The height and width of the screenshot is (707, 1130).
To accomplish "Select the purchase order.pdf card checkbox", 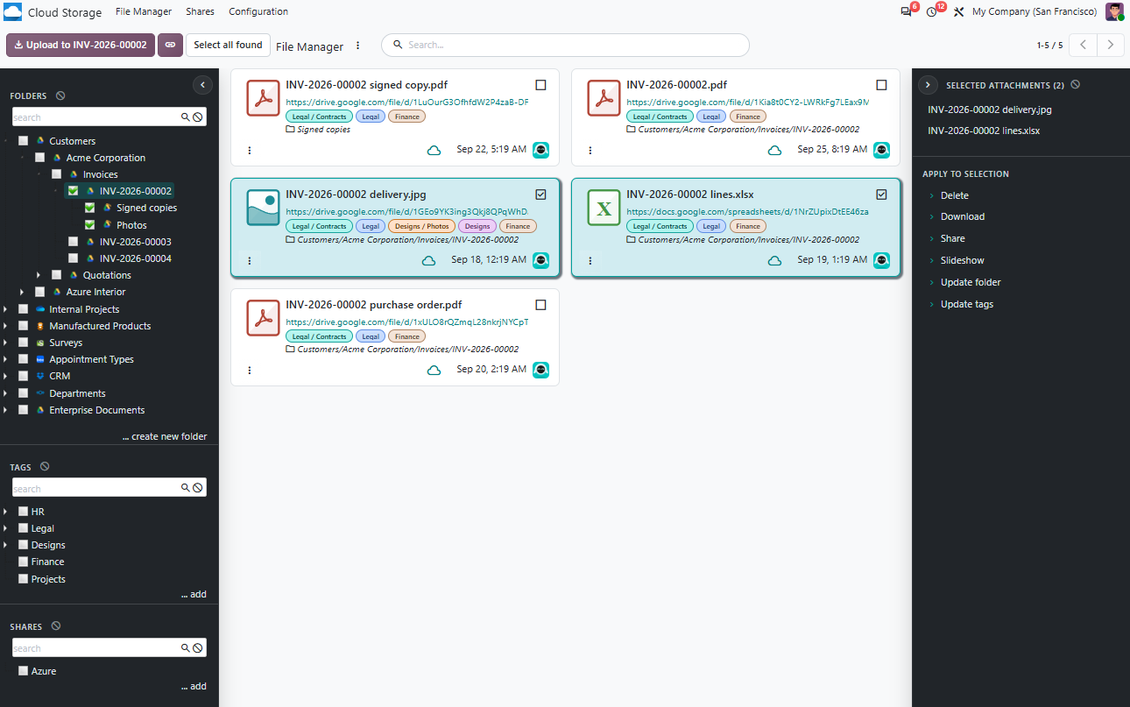I will [541, 305].
